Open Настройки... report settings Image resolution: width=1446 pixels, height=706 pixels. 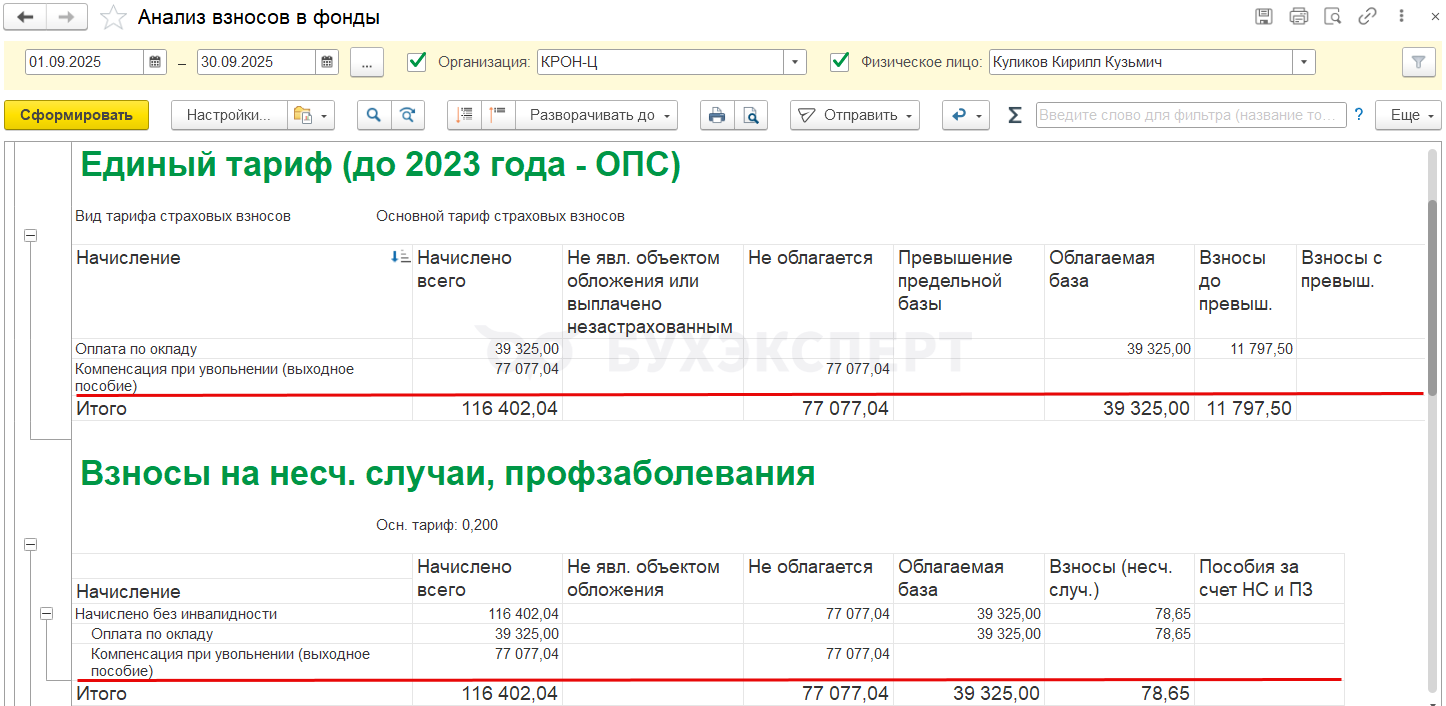[x=229, y=115]
